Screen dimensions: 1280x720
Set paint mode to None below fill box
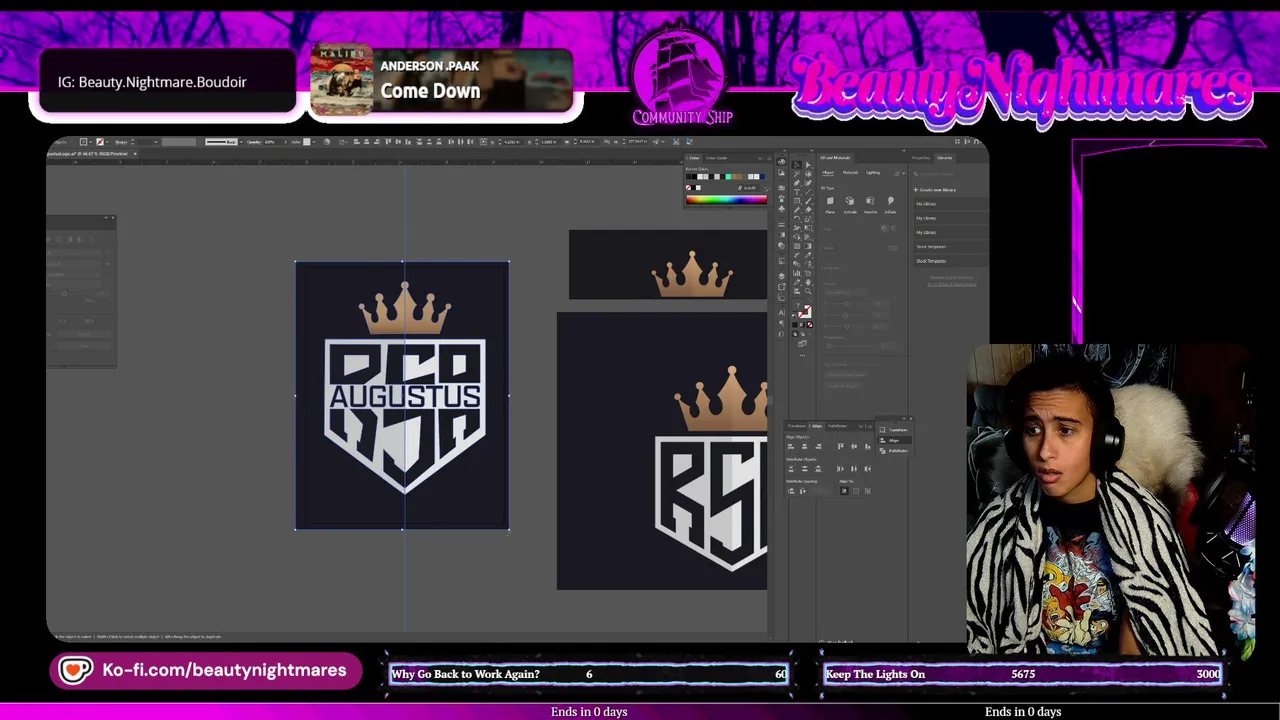pyautogui.click(x=810, y=324)
